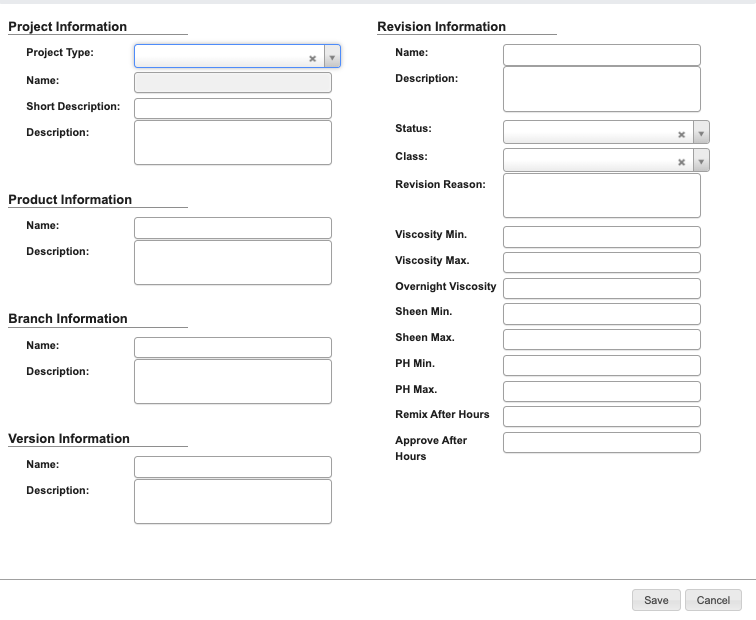Click the Project Type: label
756x620 pixels.
pos(60,53)
